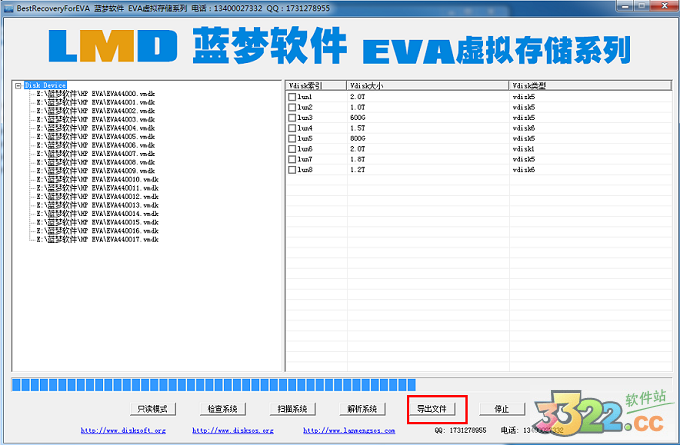Click the lun5 size cell 800G
Image resolution: width=680 pixels, height=445 pixels.
[x=358, y=139]
